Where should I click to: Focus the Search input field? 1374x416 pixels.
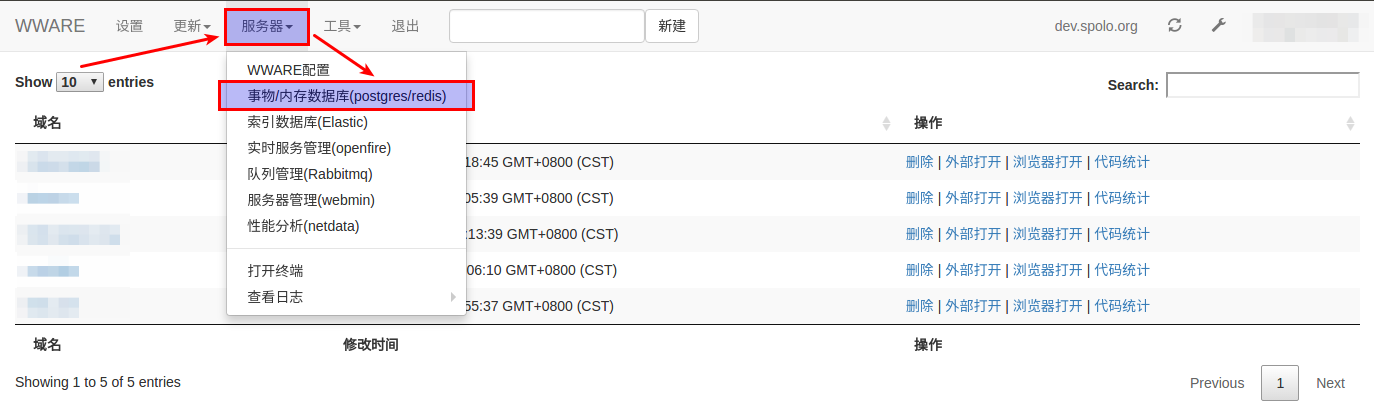pos(1263,85)
